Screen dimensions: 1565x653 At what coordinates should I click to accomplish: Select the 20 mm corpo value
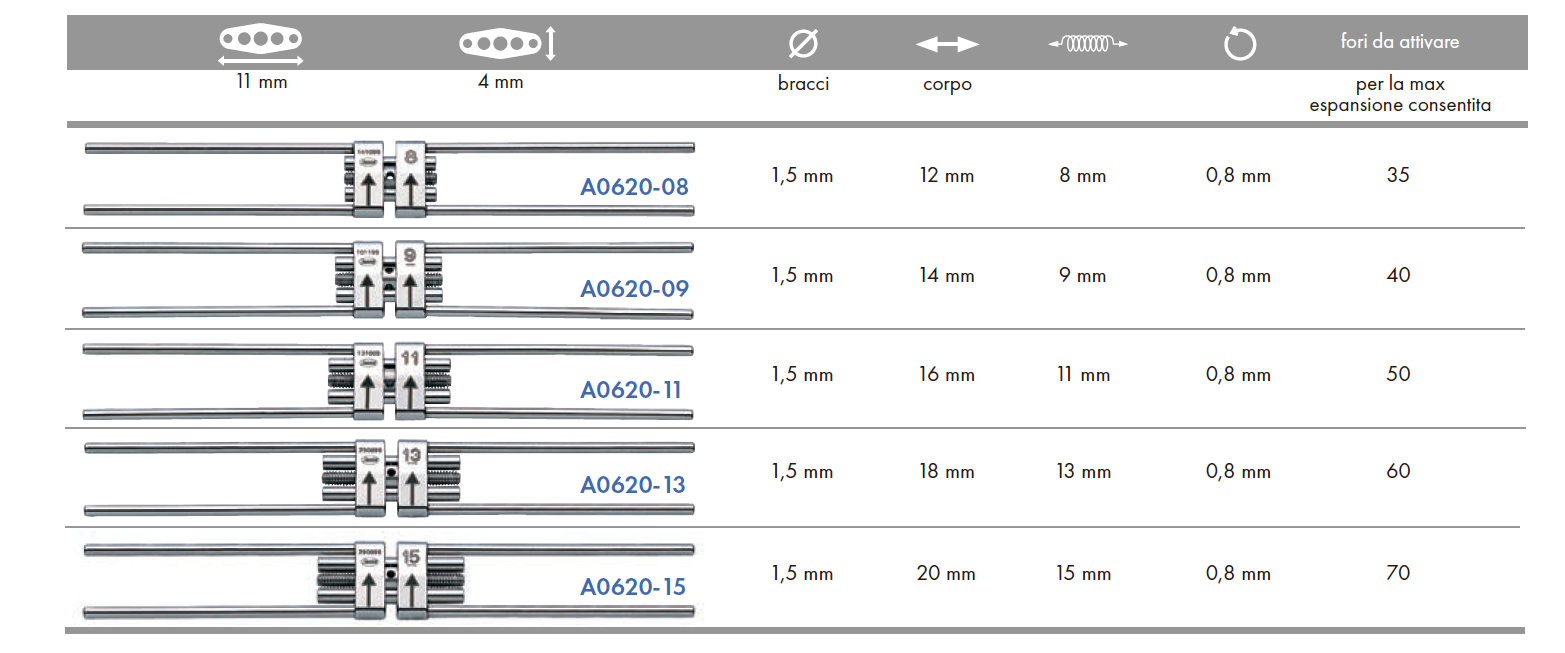click(946, 574)
